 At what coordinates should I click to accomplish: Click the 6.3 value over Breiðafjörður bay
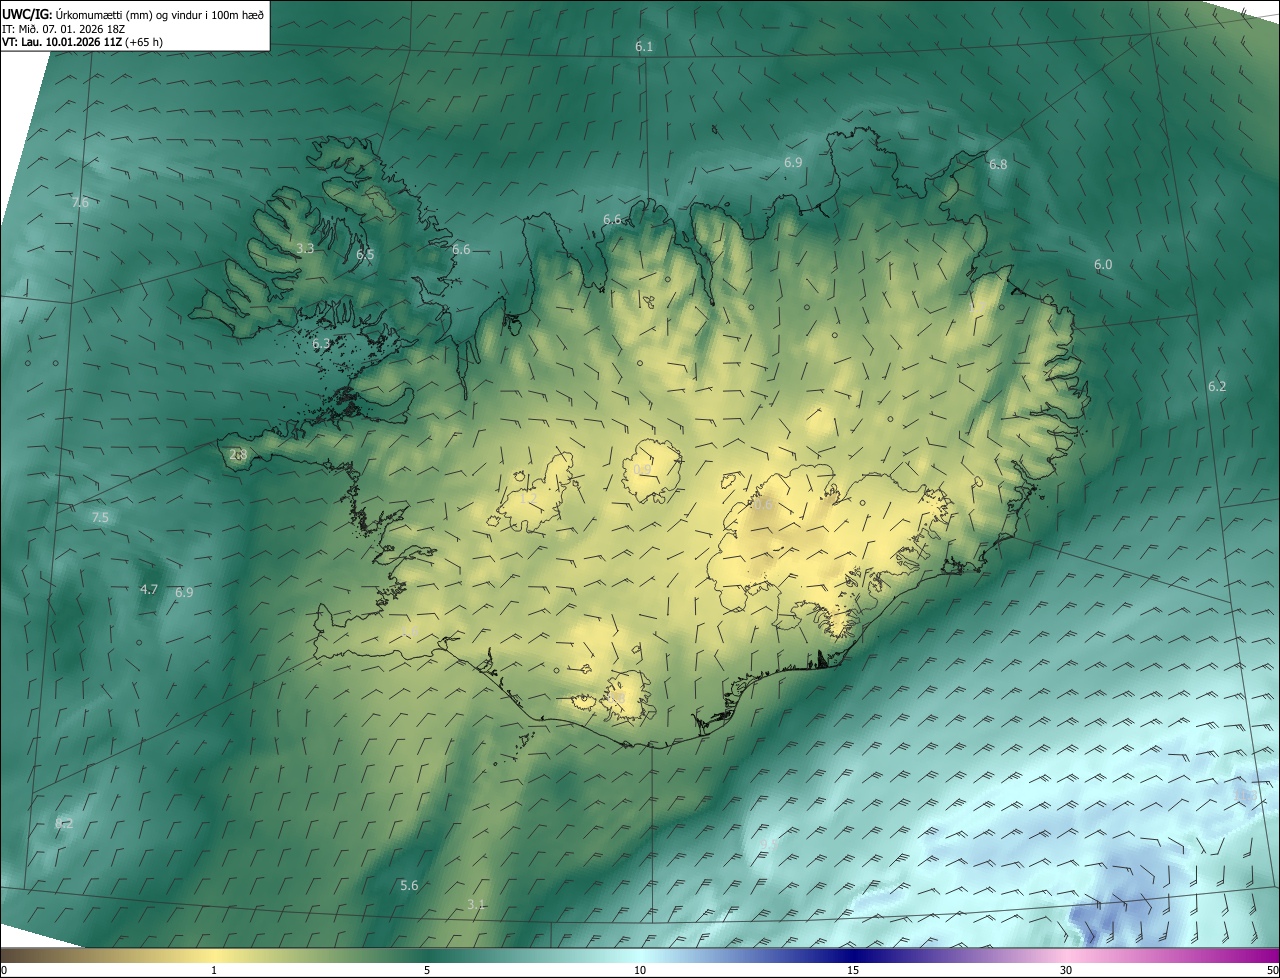tap(321, 344)
